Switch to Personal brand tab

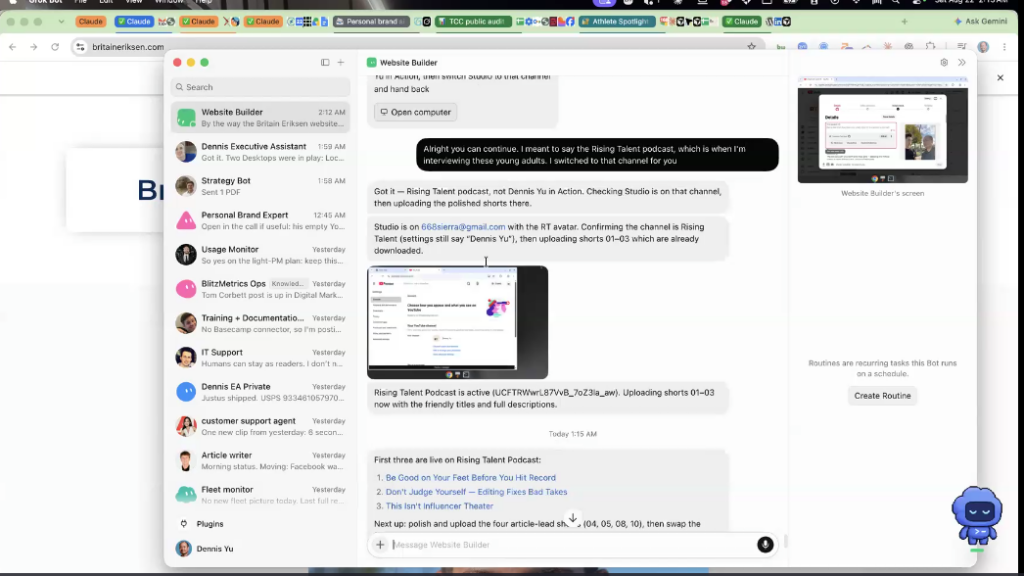click(x=371, y=22)
